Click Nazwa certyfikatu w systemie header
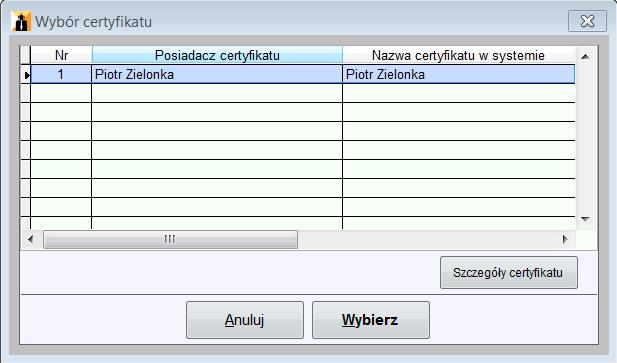 tap(458, 55)
